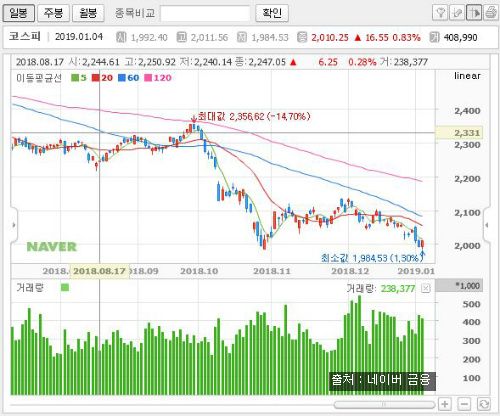Reset the chart with refresh icon
This screenshot has height=416, width=500.
[483, 404]
